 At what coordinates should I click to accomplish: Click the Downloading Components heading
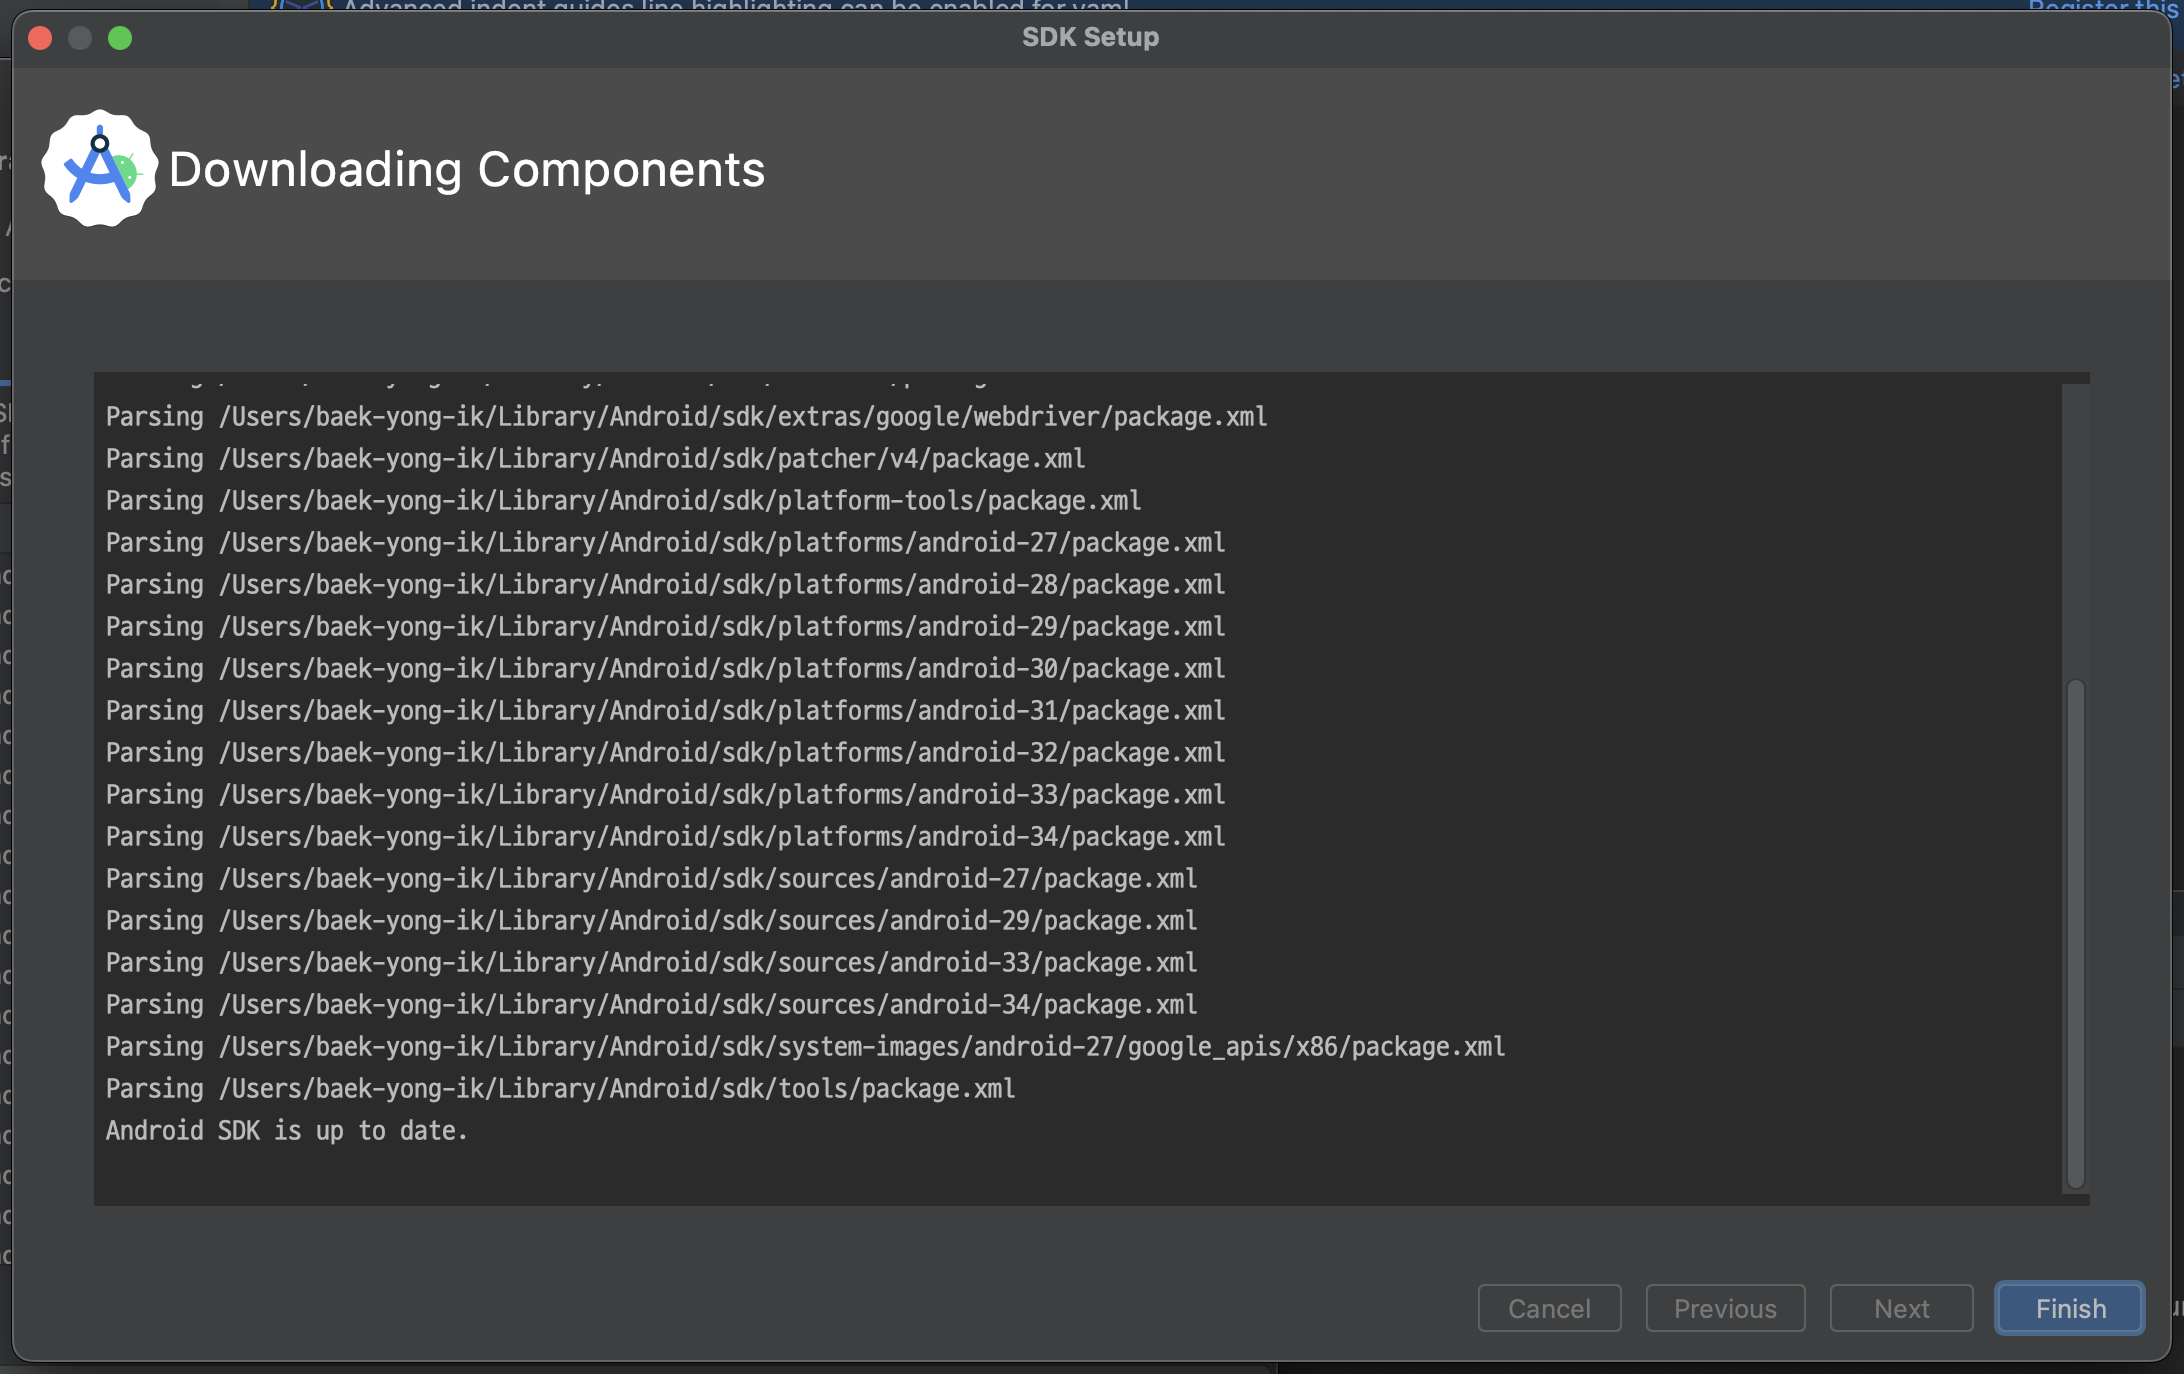click(466, 170)
